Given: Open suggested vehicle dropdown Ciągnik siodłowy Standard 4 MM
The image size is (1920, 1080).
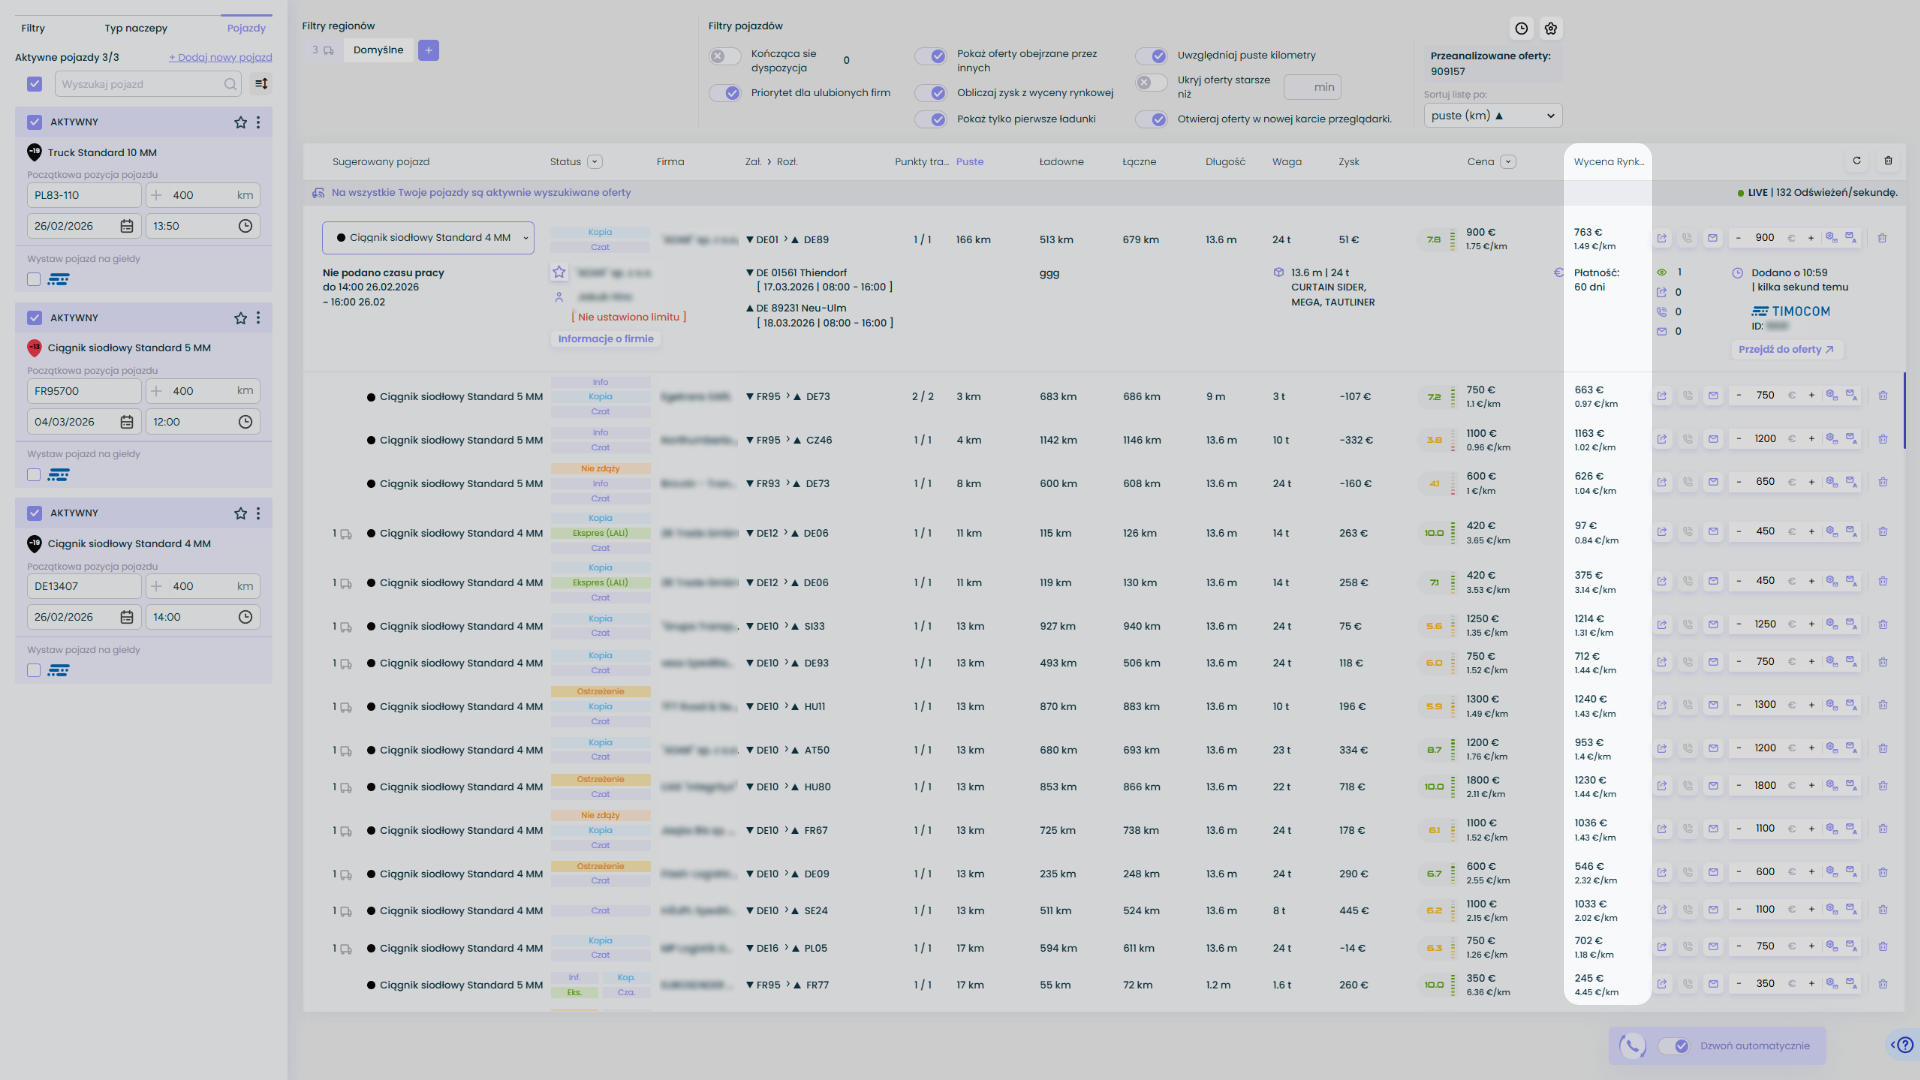Looking at the screenshot, I should [428, 238].
